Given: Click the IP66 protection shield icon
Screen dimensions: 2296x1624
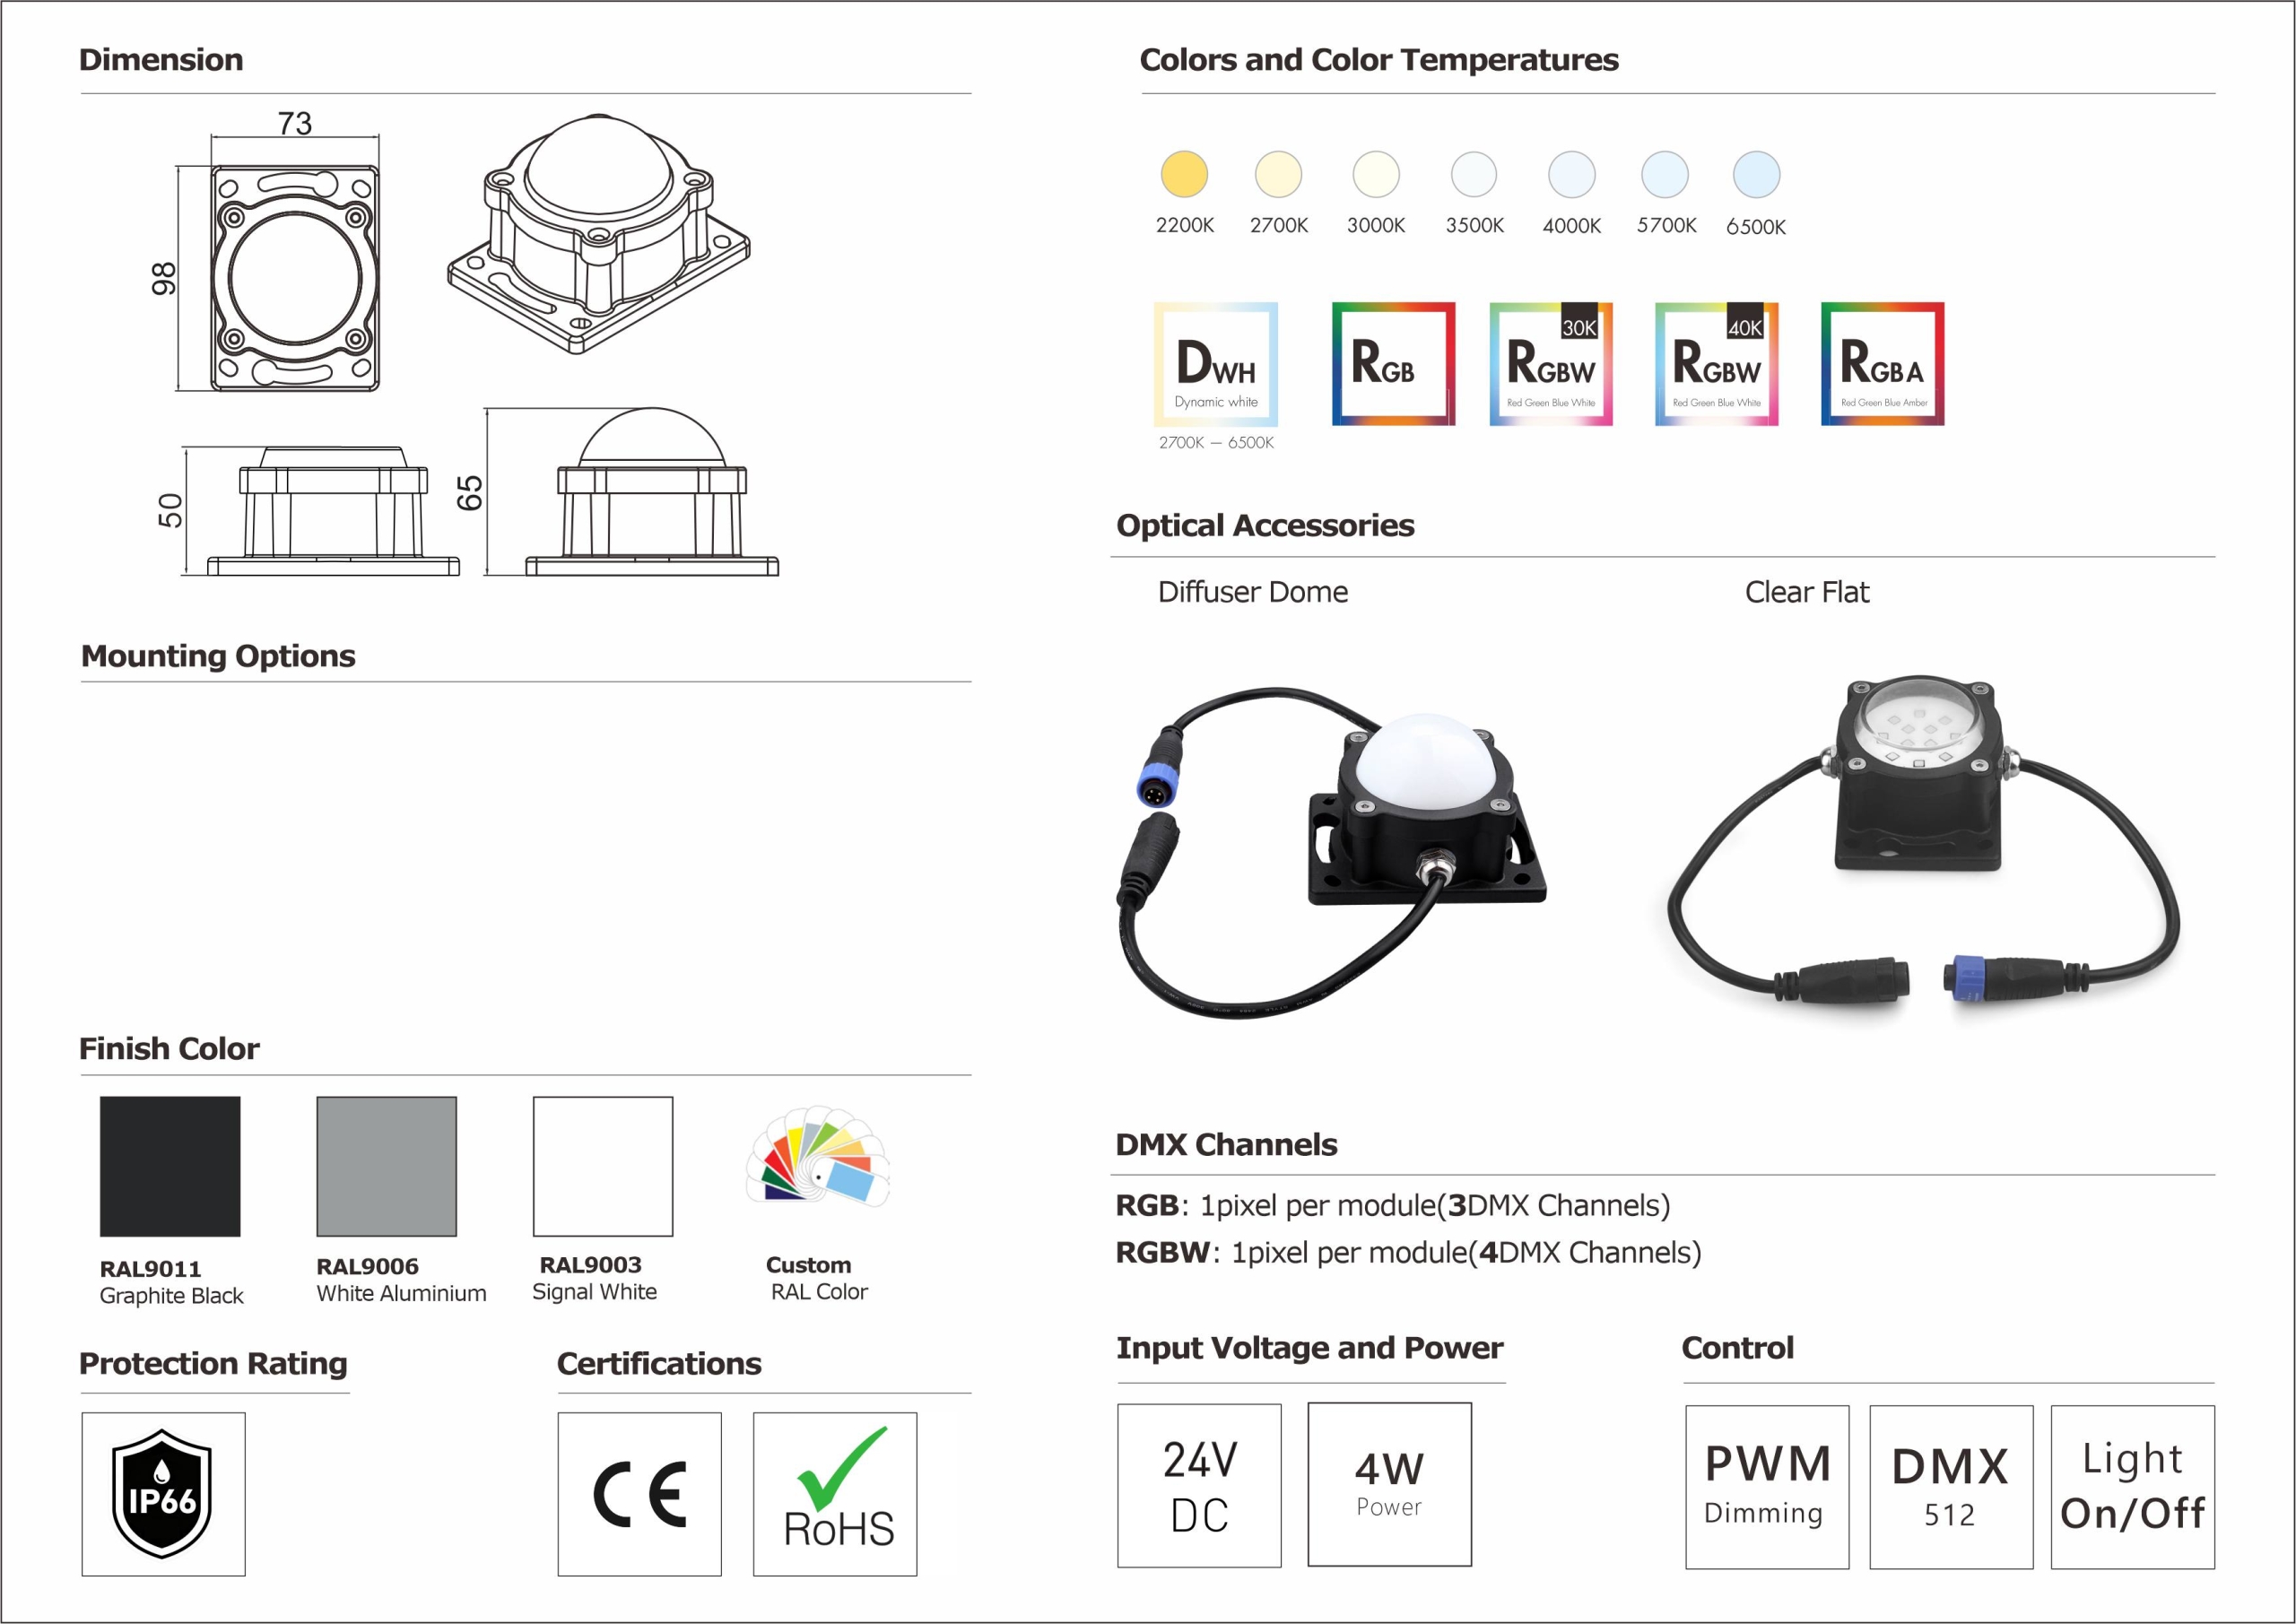Looking at the screenshot, I should tap(163, 1494).
